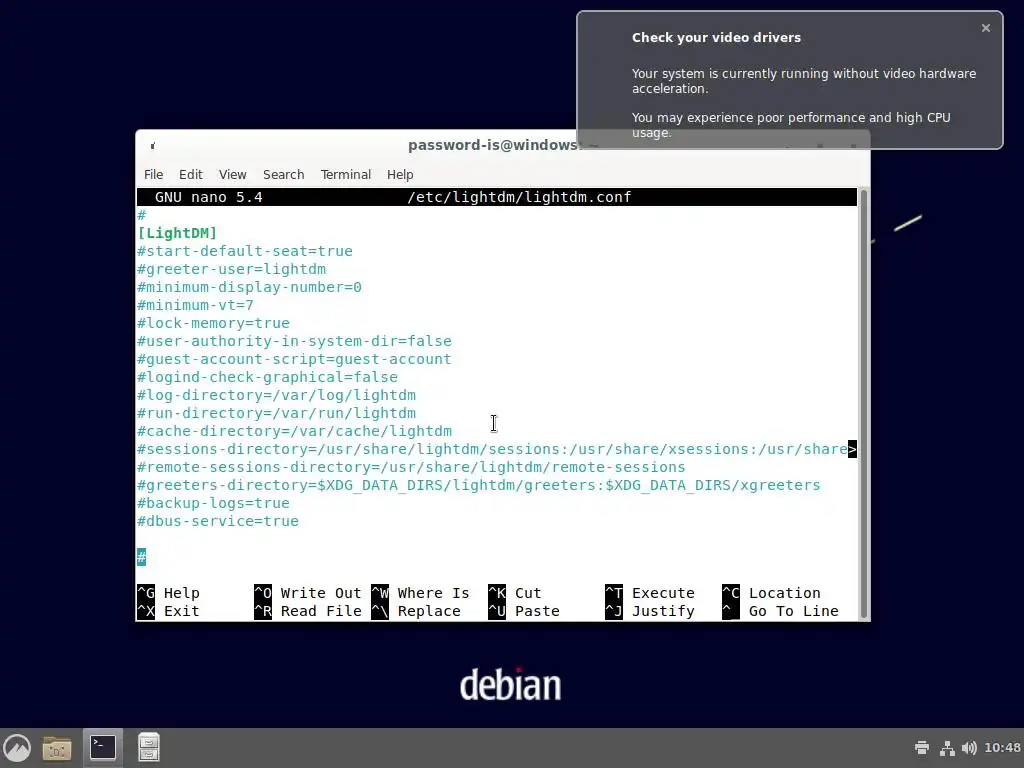Screen dimensions: 1024x768
Task: Click the ^\ Replace shortcut hint
Action: pos(416,611)
